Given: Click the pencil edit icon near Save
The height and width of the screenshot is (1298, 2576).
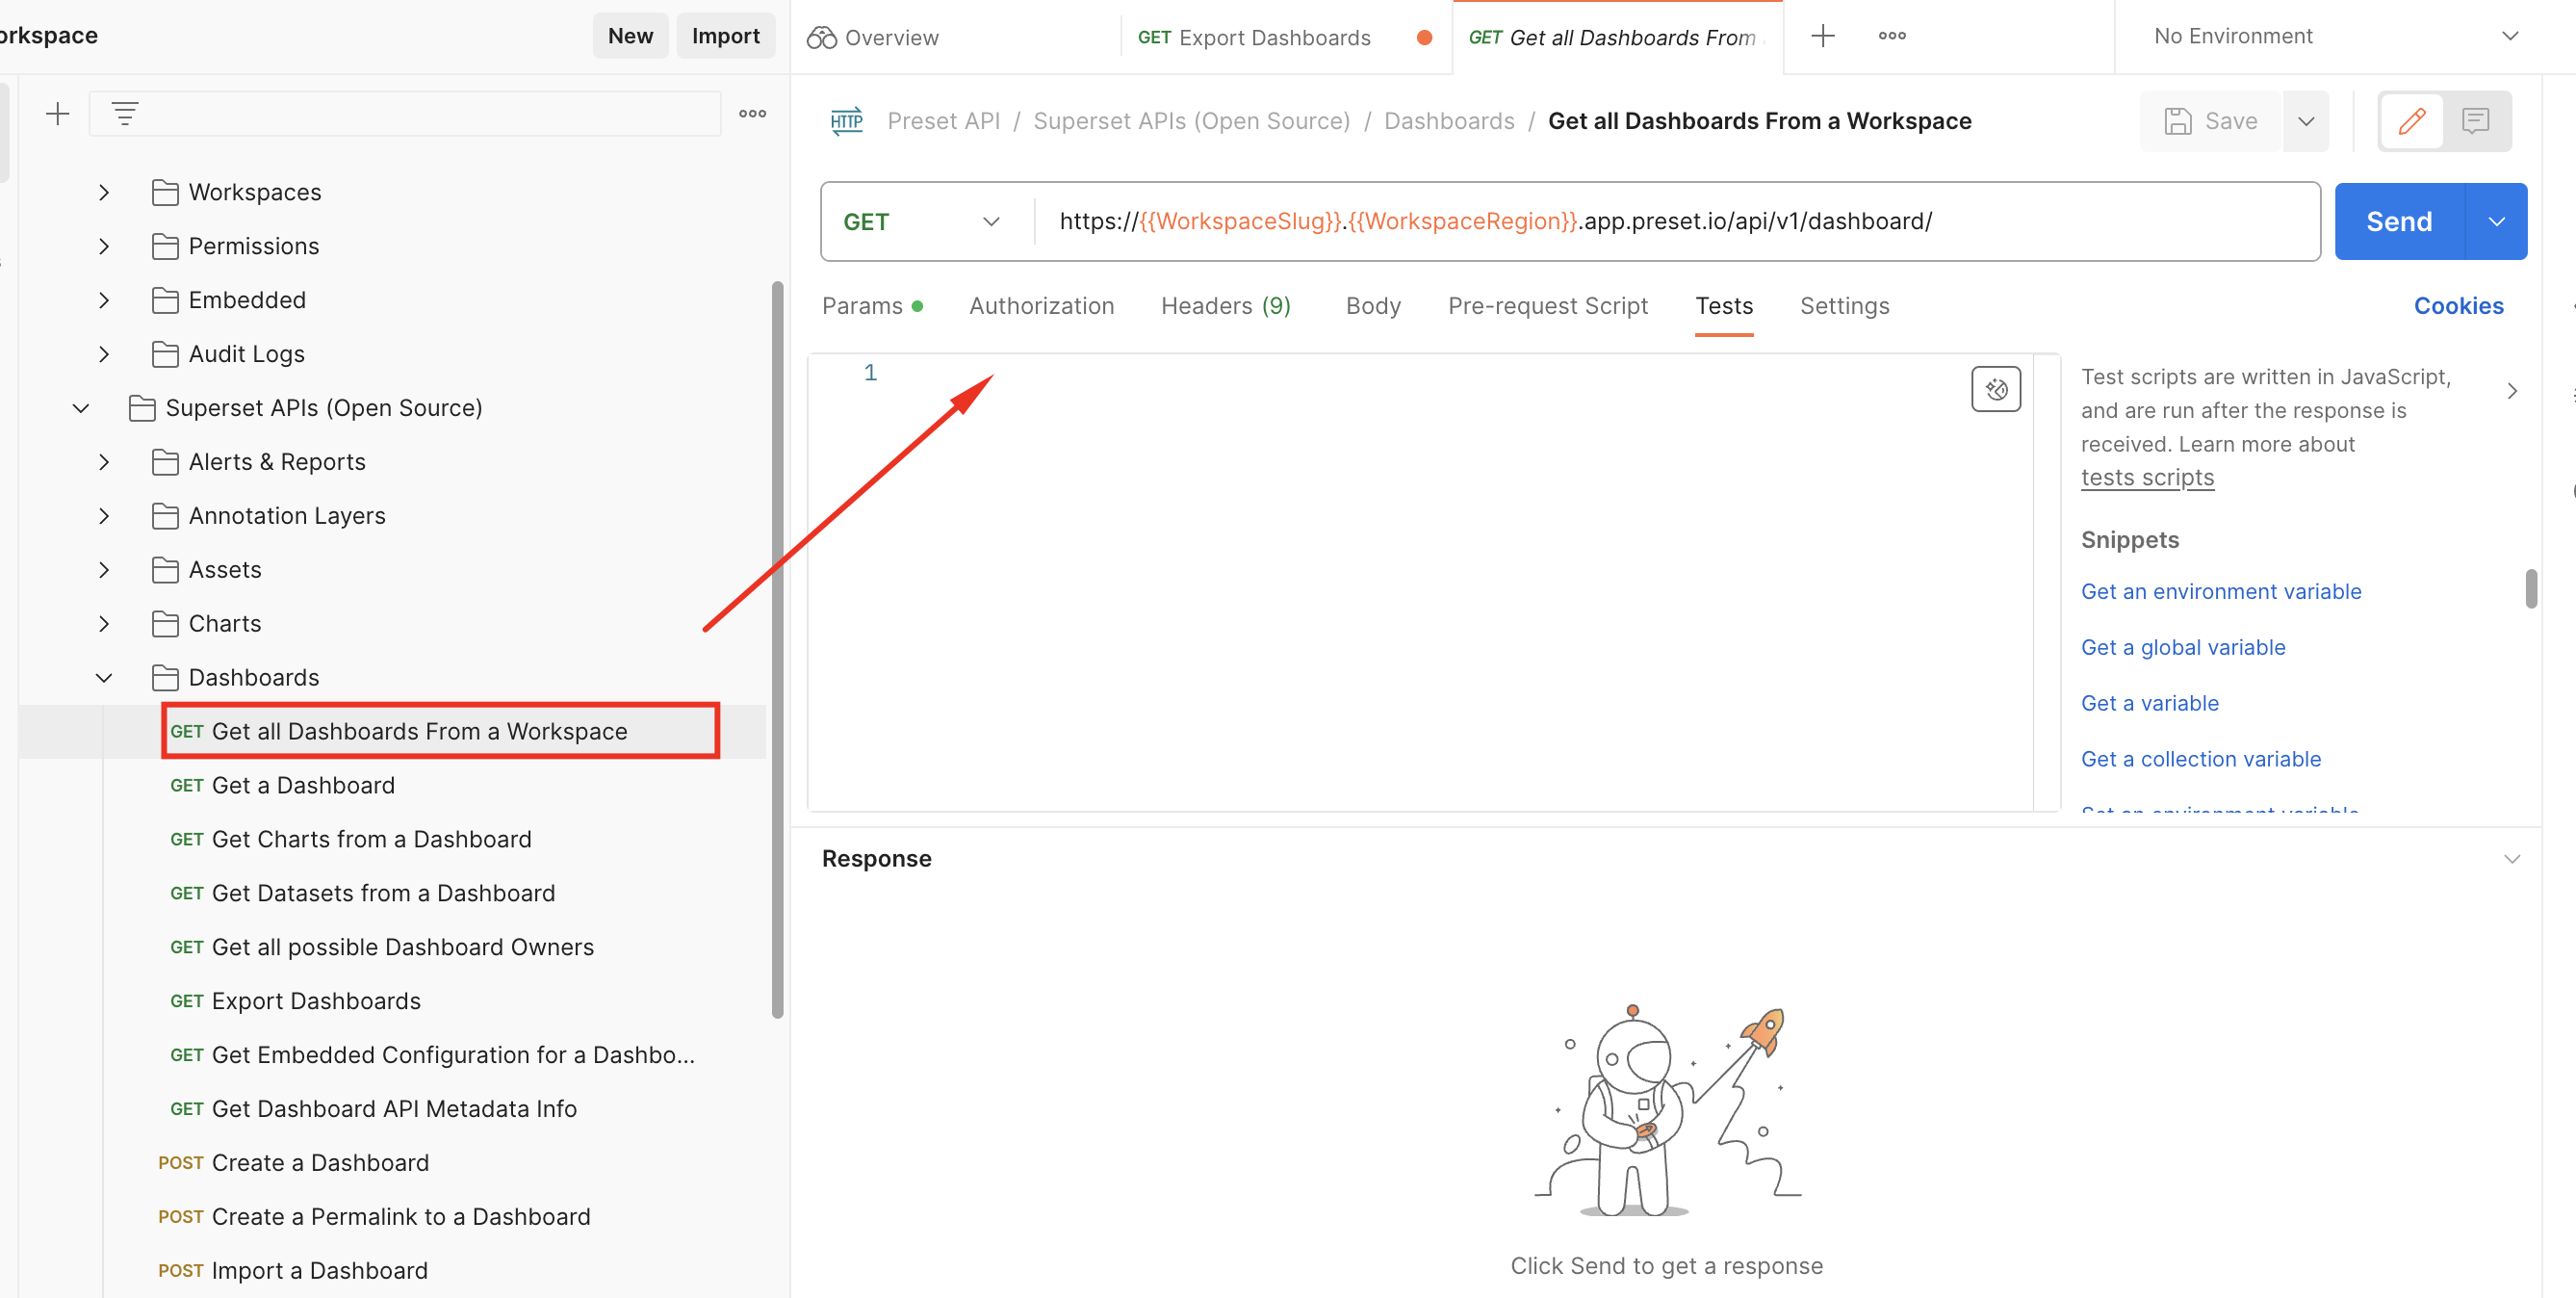Looking at the screenshot, I should (x=2411, y=121).
